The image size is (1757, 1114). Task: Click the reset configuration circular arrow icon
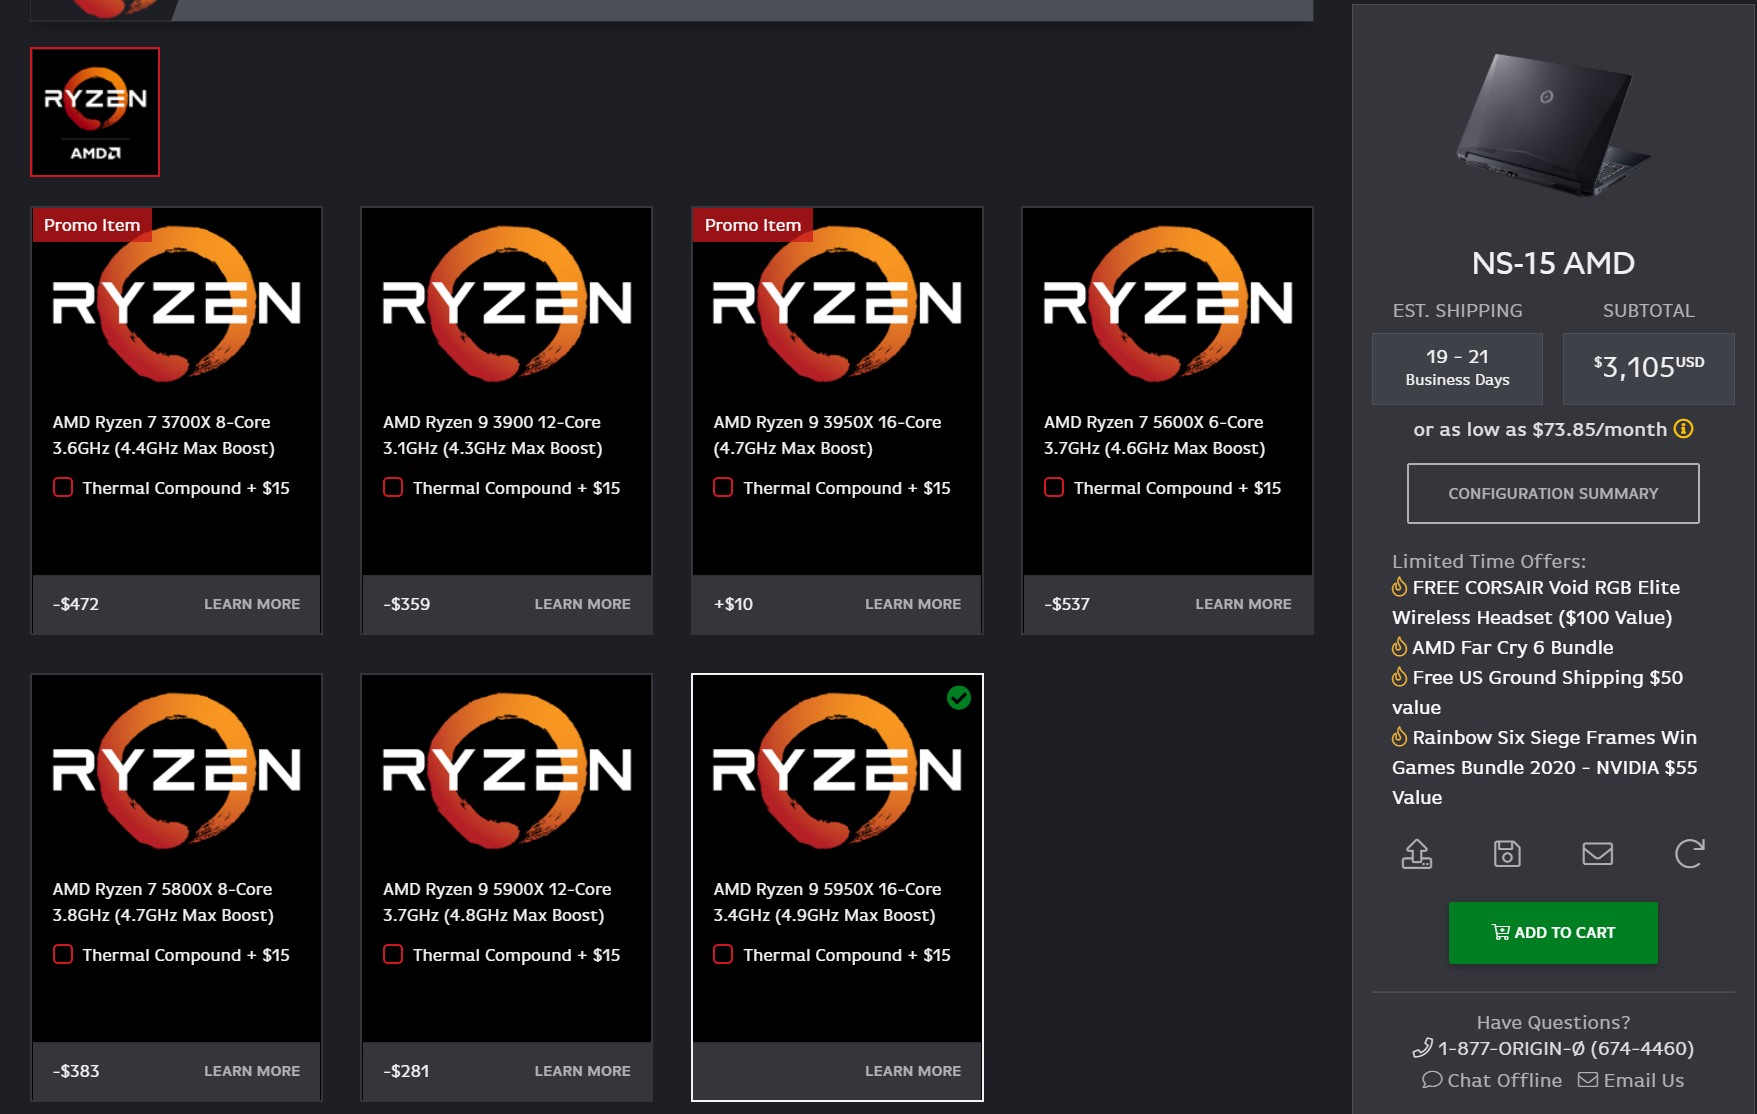[x=1689, y=853]
